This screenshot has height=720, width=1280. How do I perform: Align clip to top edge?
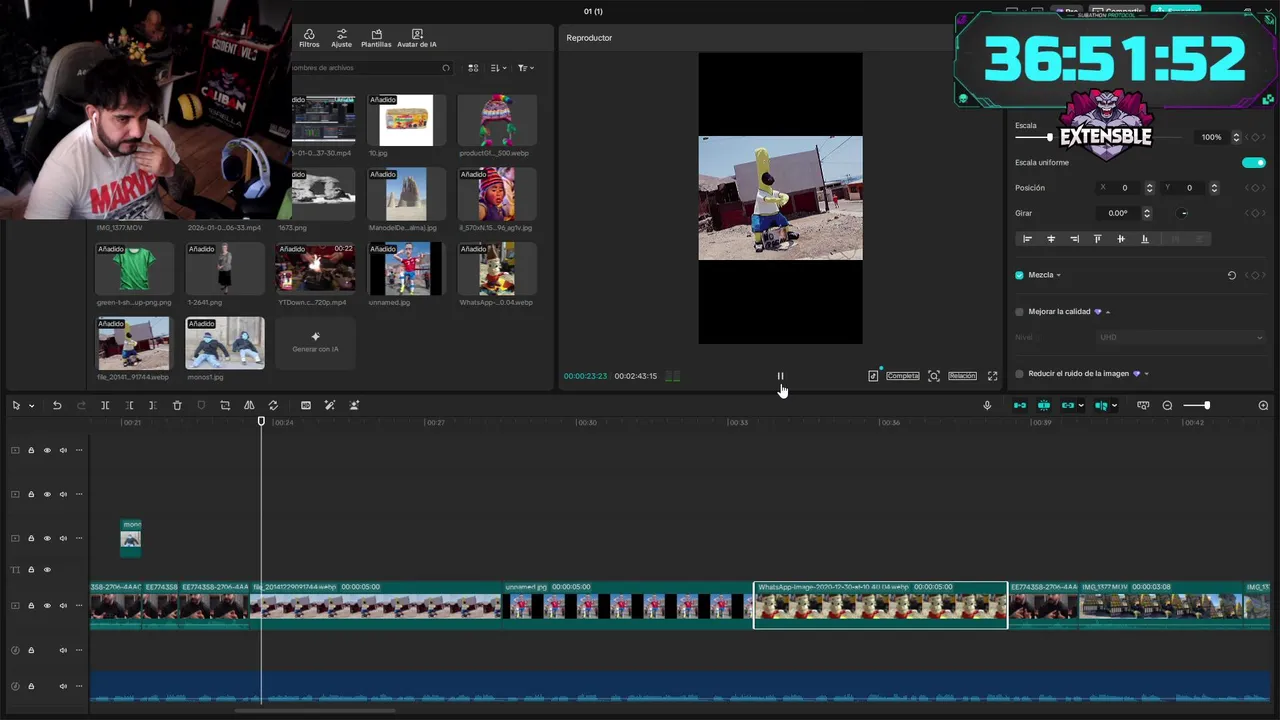(1097, 239)
